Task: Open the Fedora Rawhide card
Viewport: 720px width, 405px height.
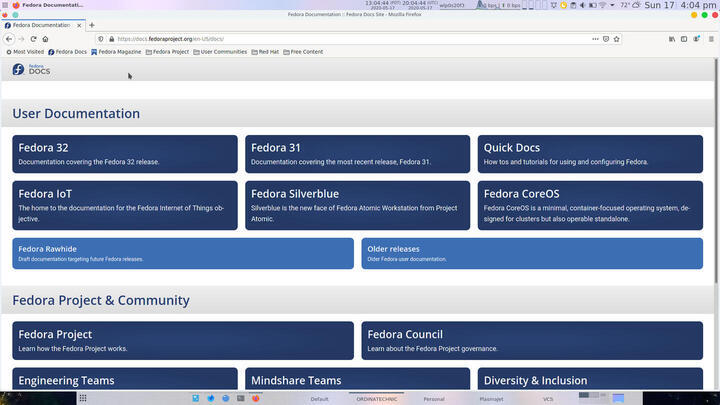Action: 183,253
